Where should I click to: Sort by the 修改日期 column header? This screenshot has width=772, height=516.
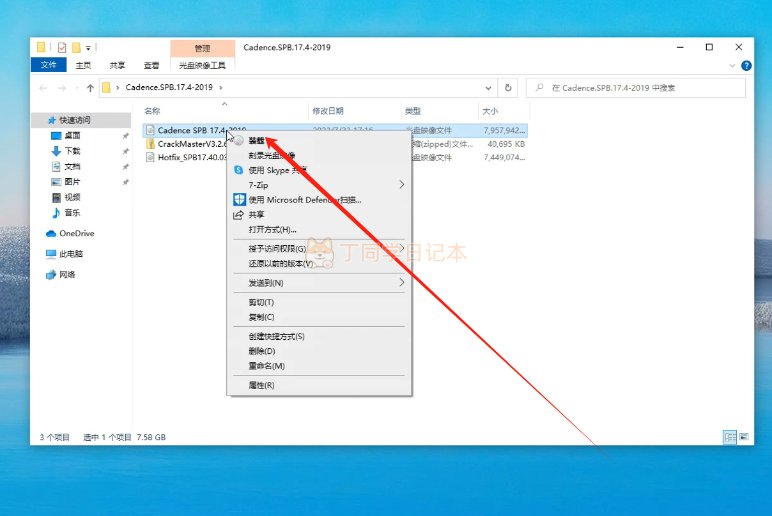(x=327, y=111)
